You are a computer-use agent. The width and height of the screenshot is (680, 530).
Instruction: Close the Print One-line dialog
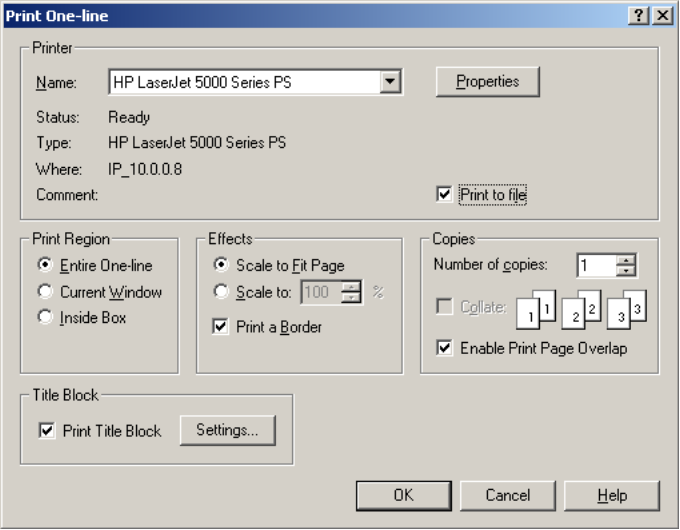663,16
